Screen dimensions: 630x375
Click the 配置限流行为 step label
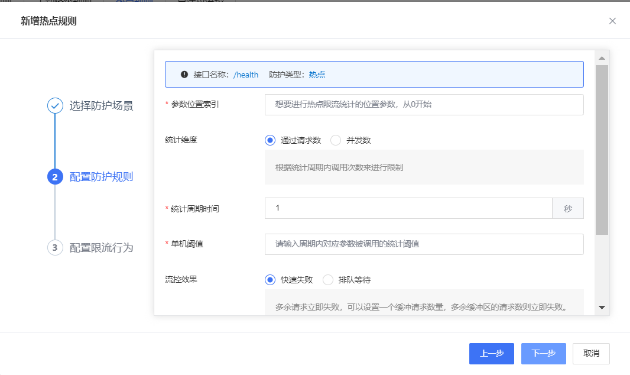pyautogui.click(x=101, y=248)
